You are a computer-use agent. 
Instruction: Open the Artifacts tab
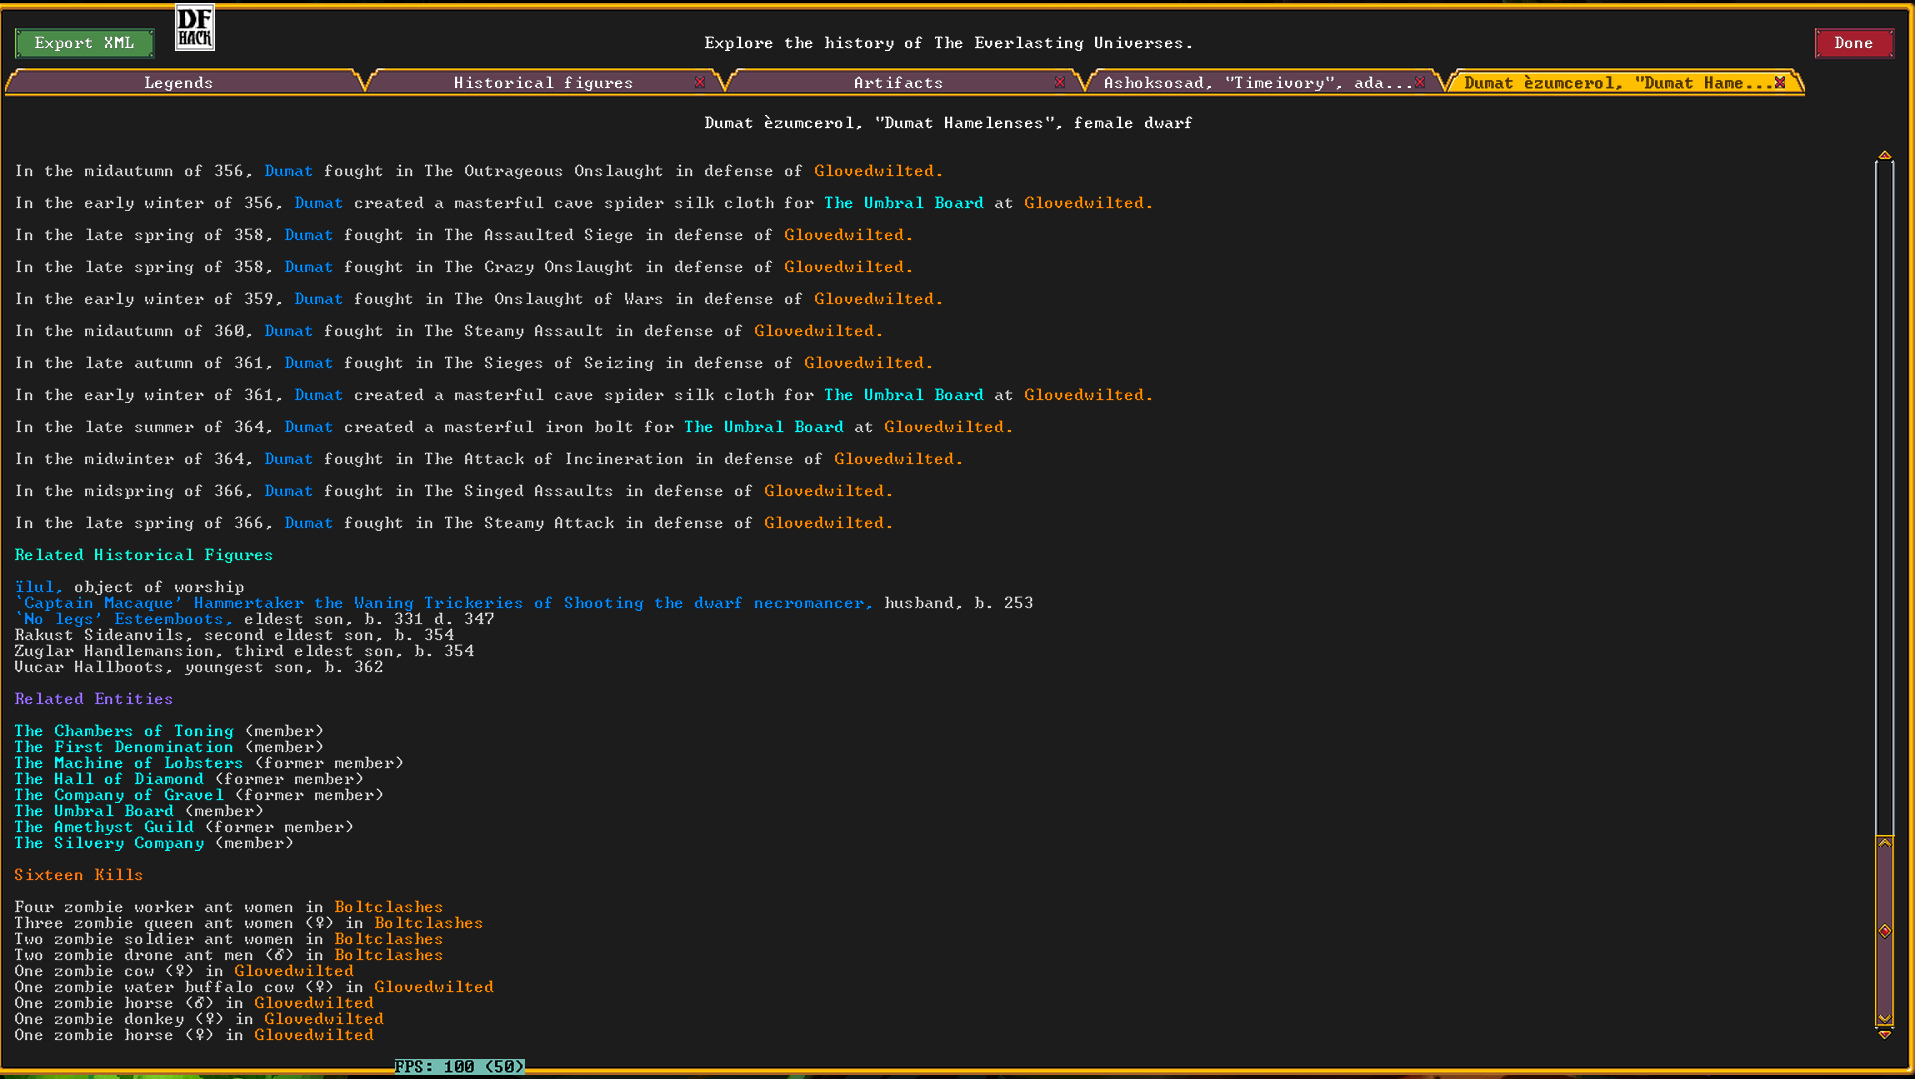click(x=898, y=82)
